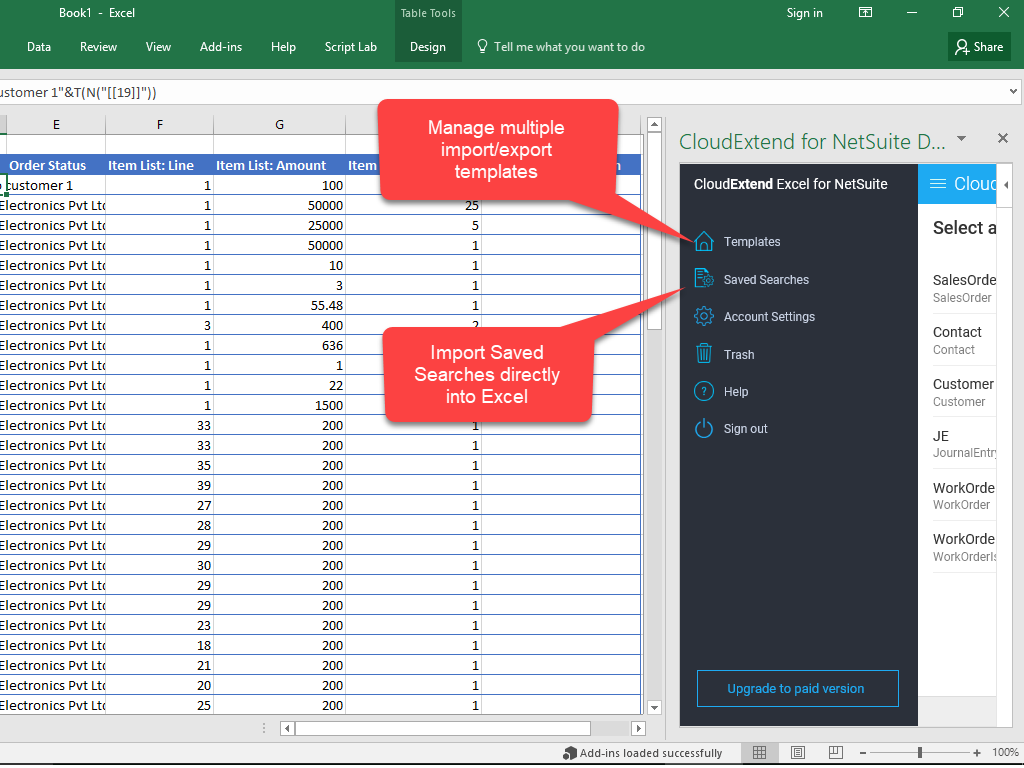Click the Help question mark in CloudExtend sidebar

[x=703, y=392]
